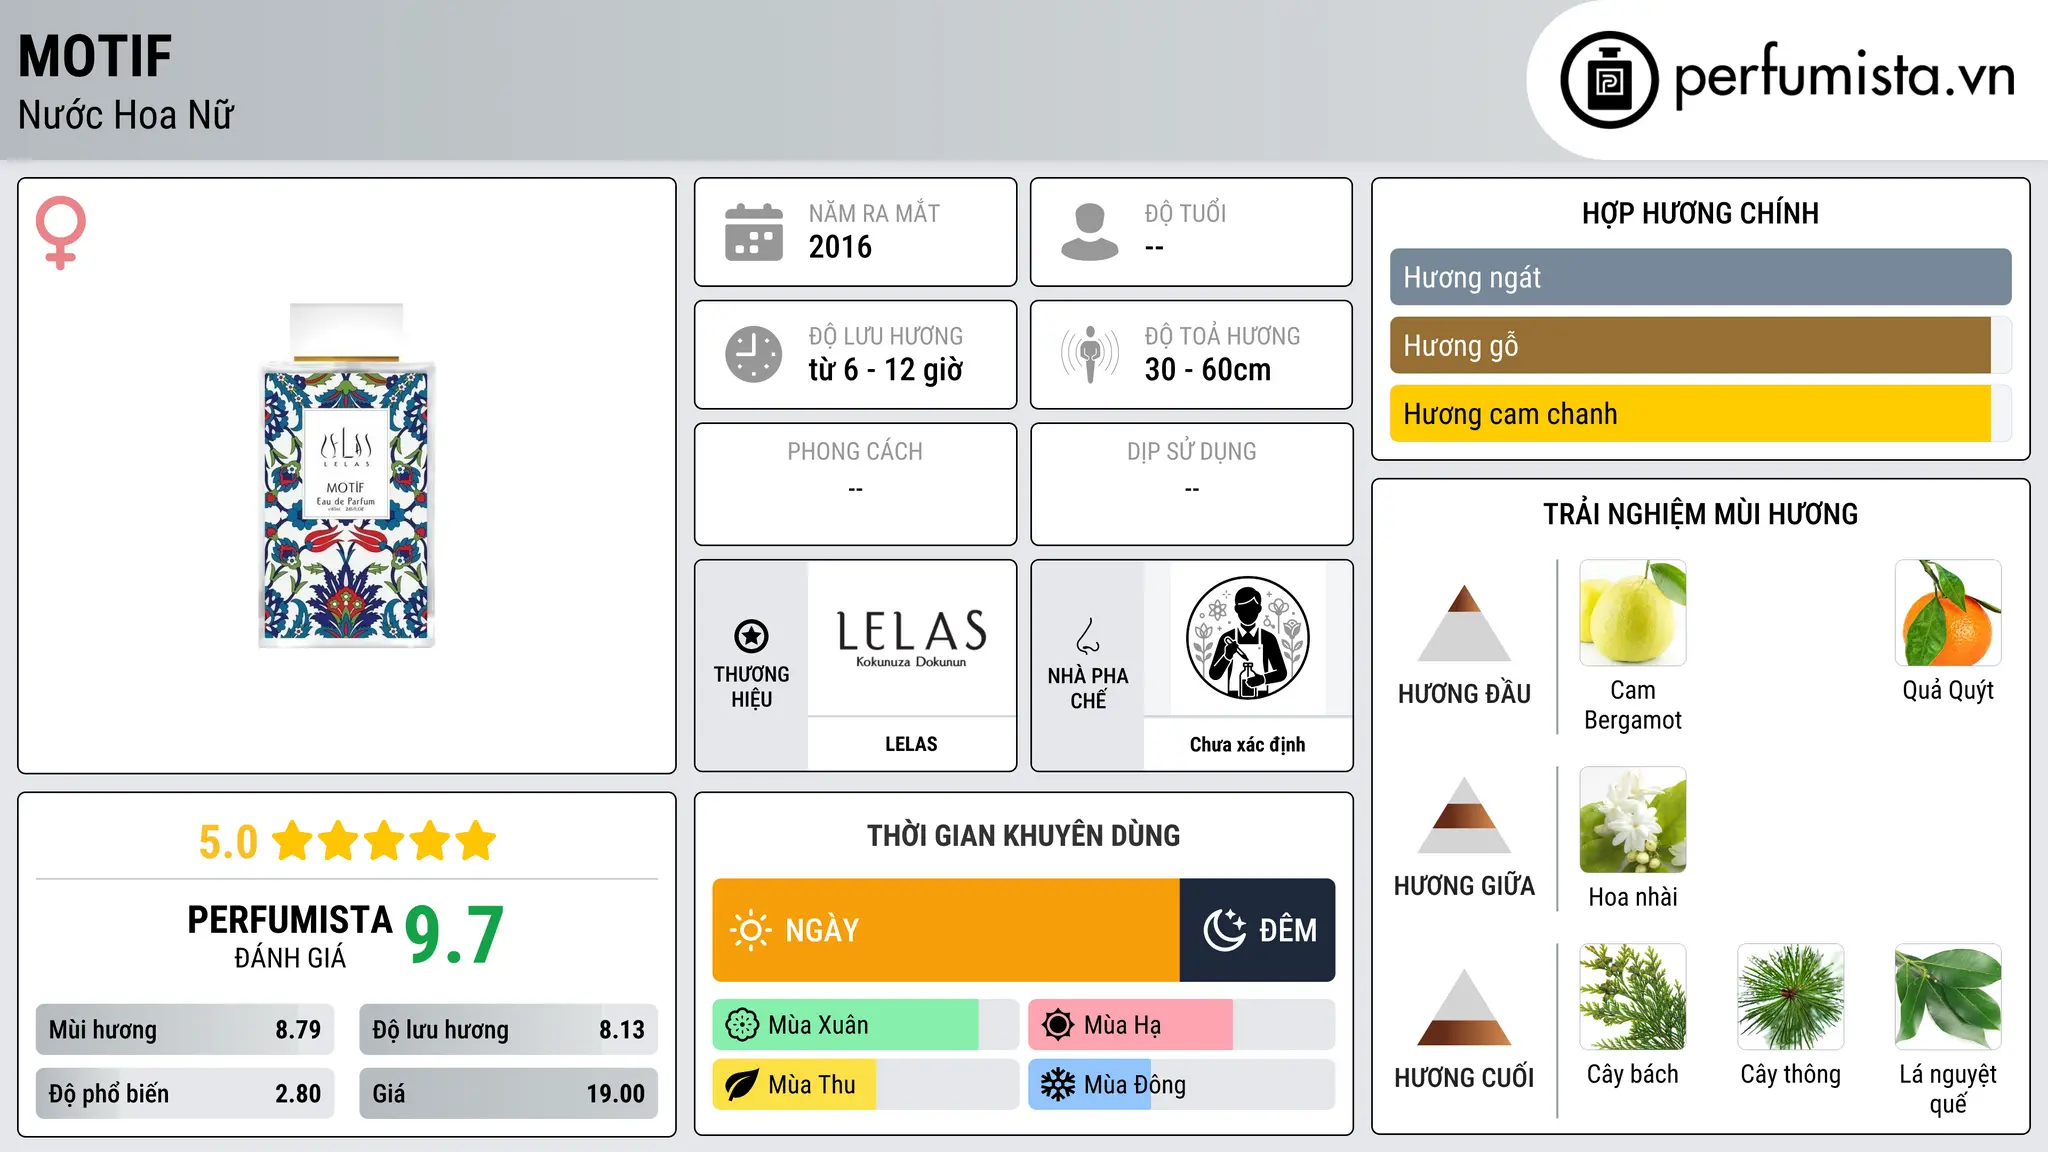Image resolution: width=2048 pixels, height=1152 pixels.
Task: Click the 9.7 Perfumista score
Action: click(x=454, y=935)
